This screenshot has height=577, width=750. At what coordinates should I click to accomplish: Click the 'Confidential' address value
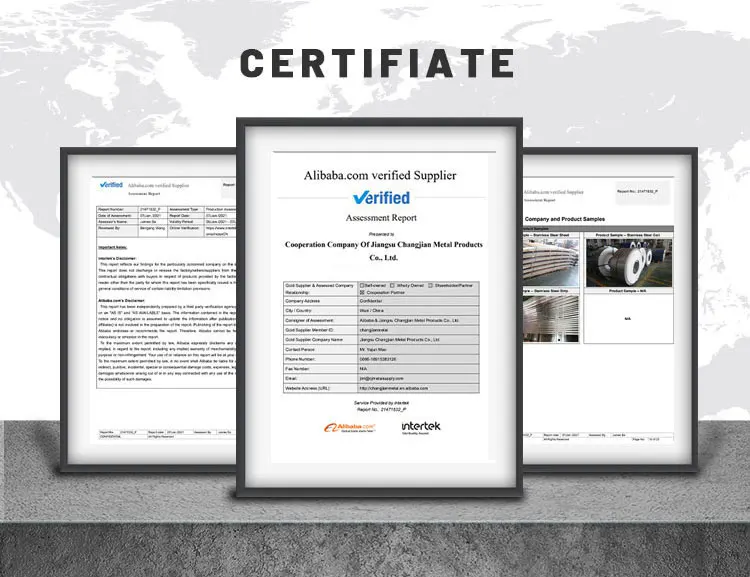[371, 301]
